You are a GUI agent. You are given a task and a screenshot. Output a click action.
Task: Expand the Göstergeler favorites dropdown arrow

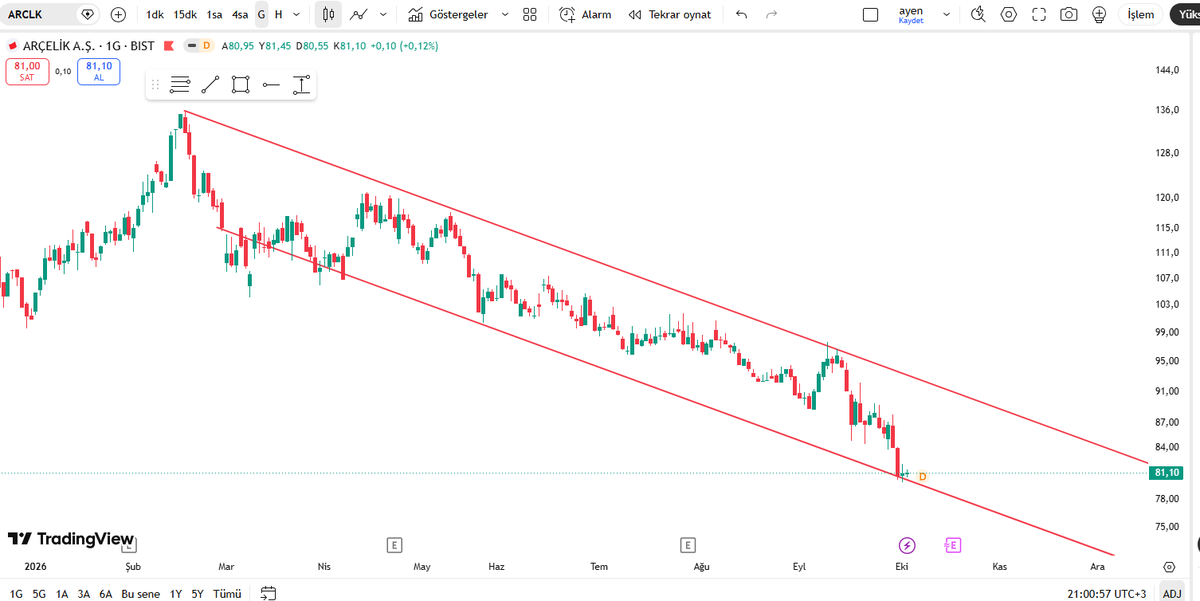click(504, 15)
